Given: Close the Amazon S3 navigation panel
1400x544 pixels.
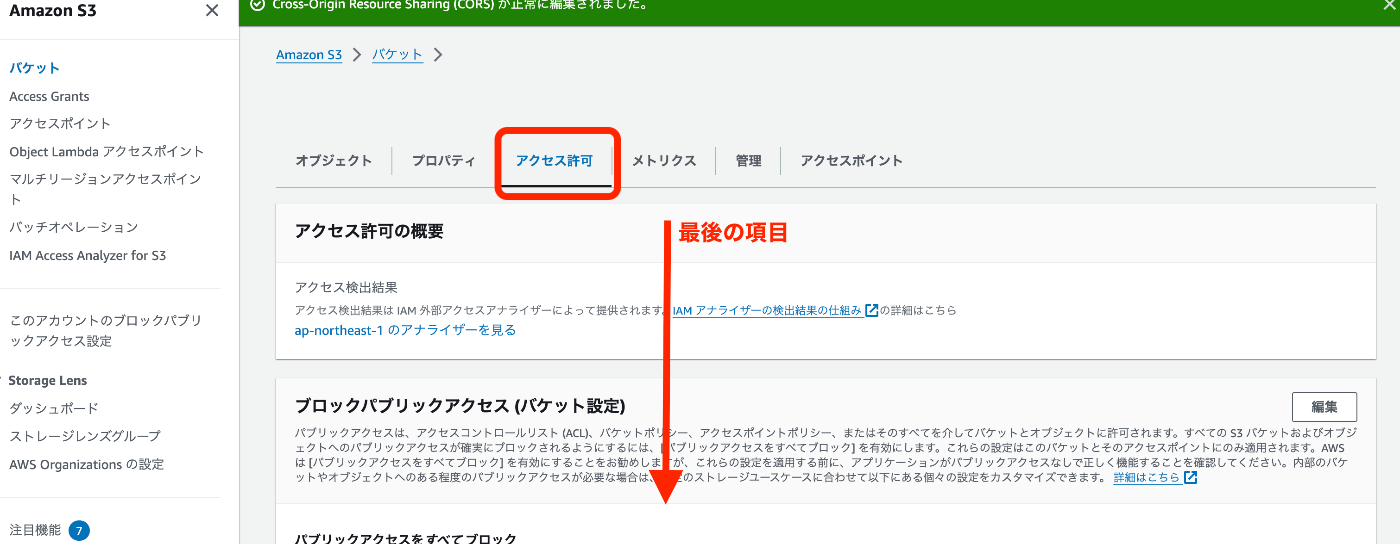Looking at the screenshot, I should [x=212, y=11].
